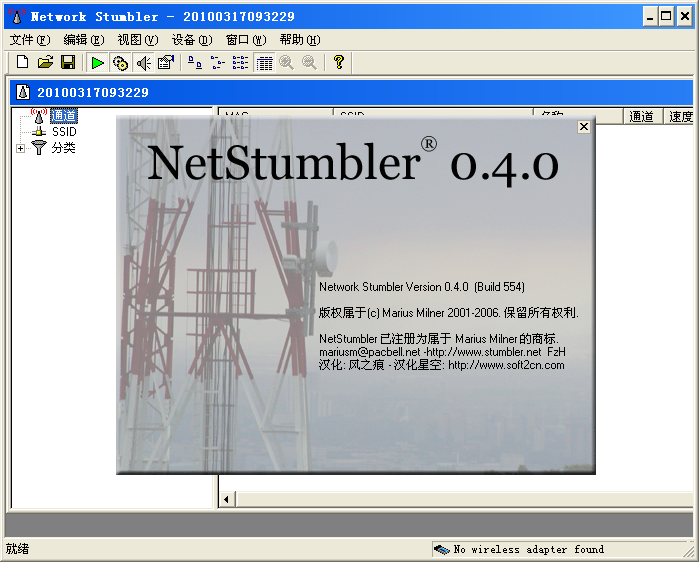Image resolution: width=699 pixels, height=562 pixels.
Task: Select the 通道 channel tree item
Action: tap(63, 116)
